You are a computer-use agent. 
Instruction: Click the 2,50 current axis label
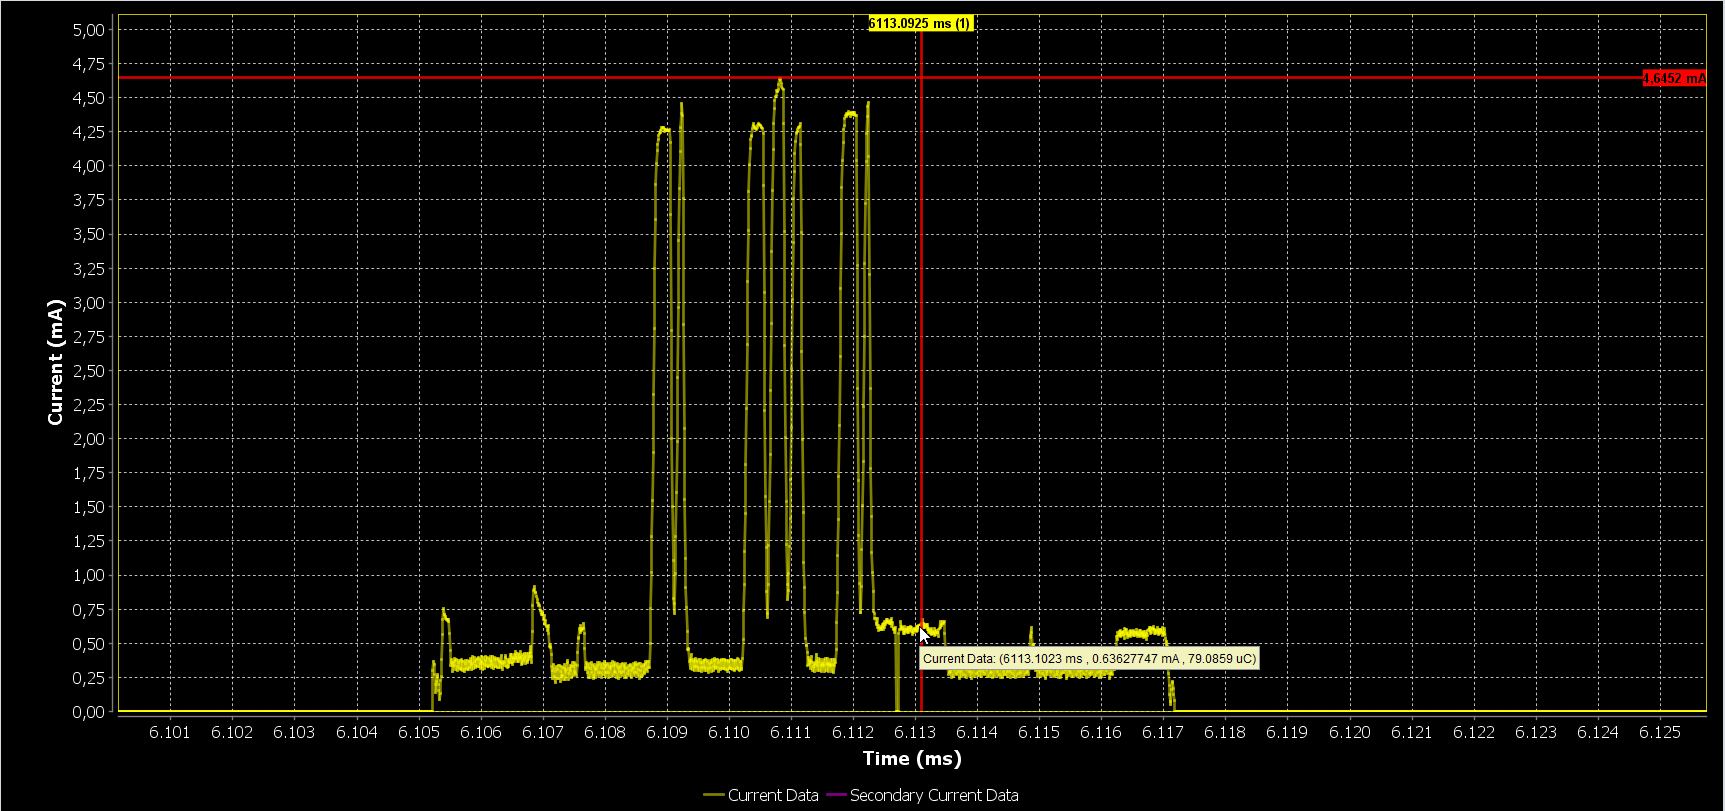[88, 371]
